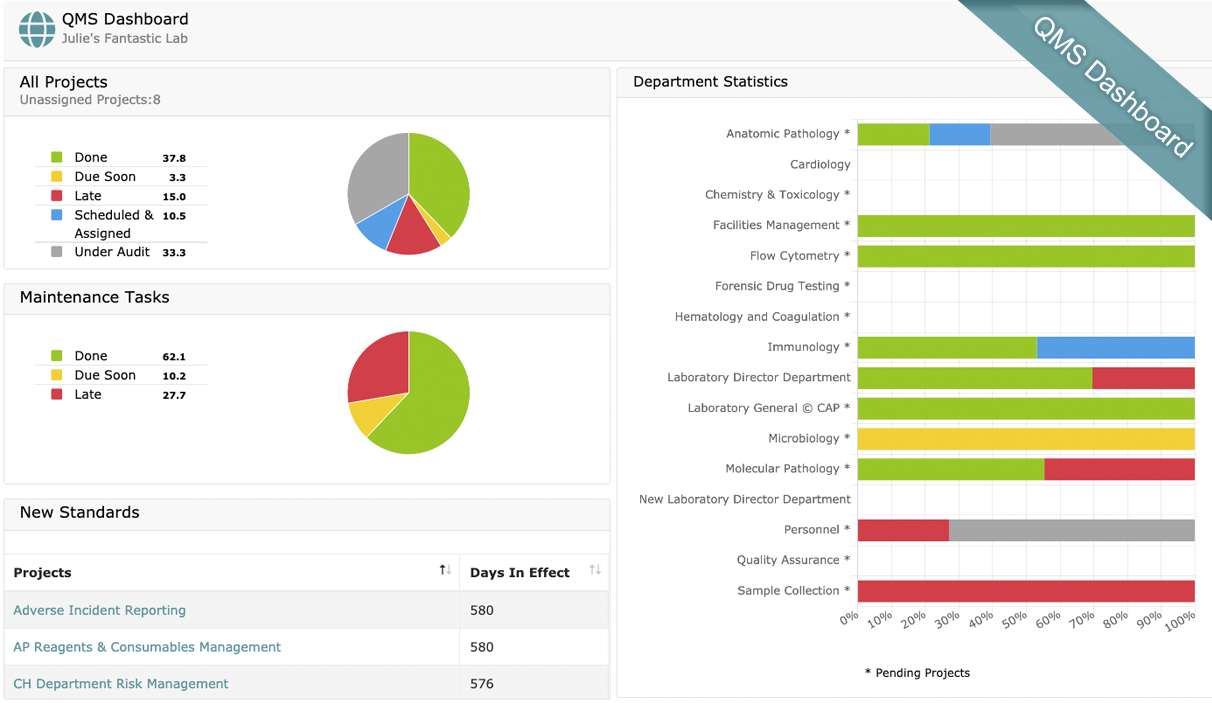This screenshot has width=1212, height=703.
Task: Open CH Department Risk Management link
Action: 121,684
